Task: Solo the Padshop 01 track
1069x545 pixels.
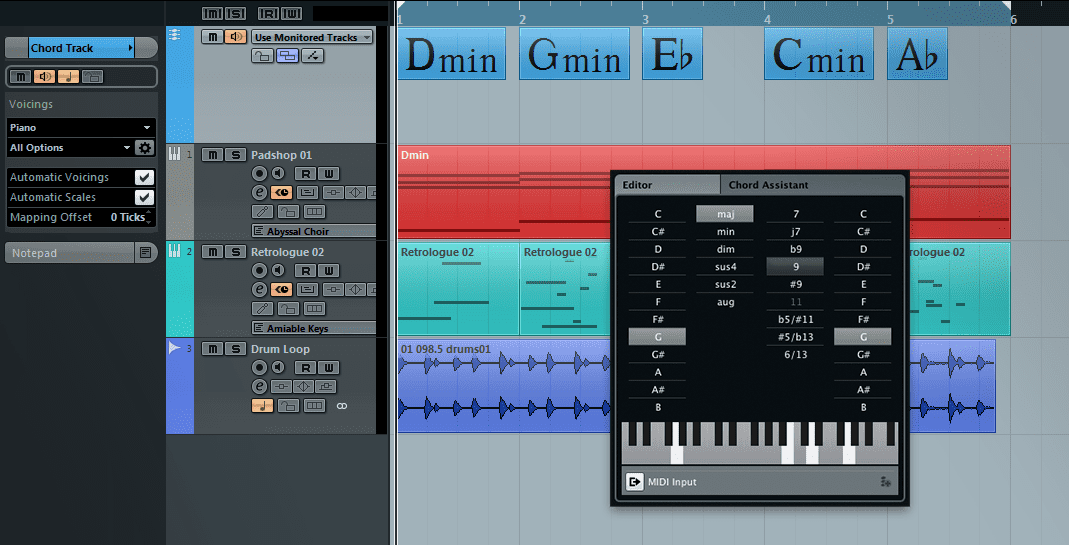Action: click(235, 155)
